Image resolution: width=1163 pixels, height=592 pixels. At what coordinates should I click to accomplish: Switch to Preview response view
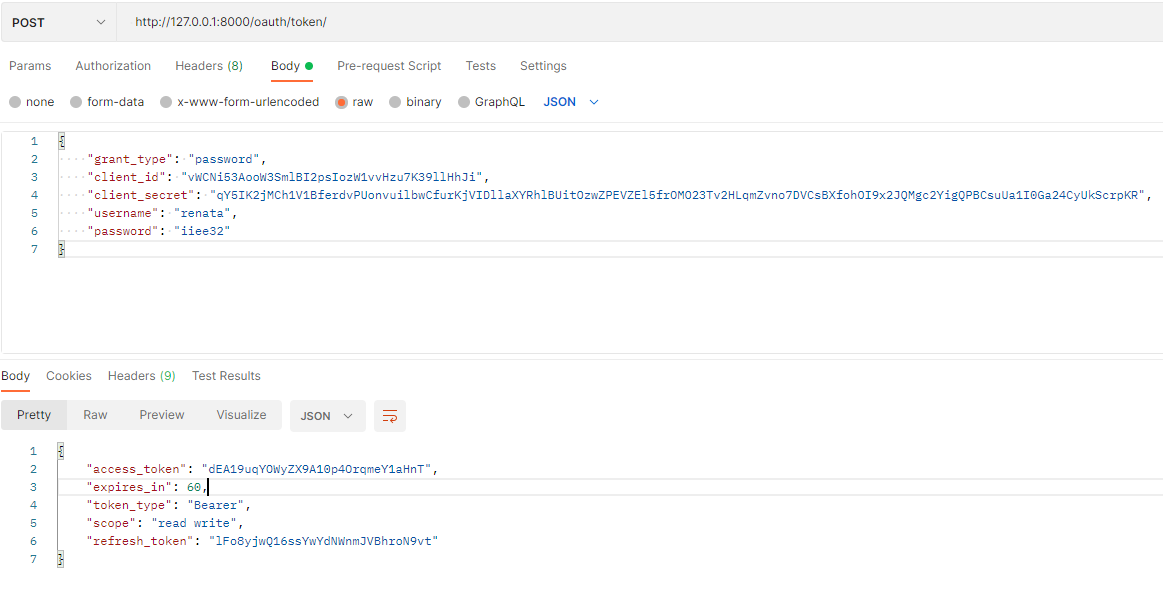pyautogui.click(x=162, y=415)
